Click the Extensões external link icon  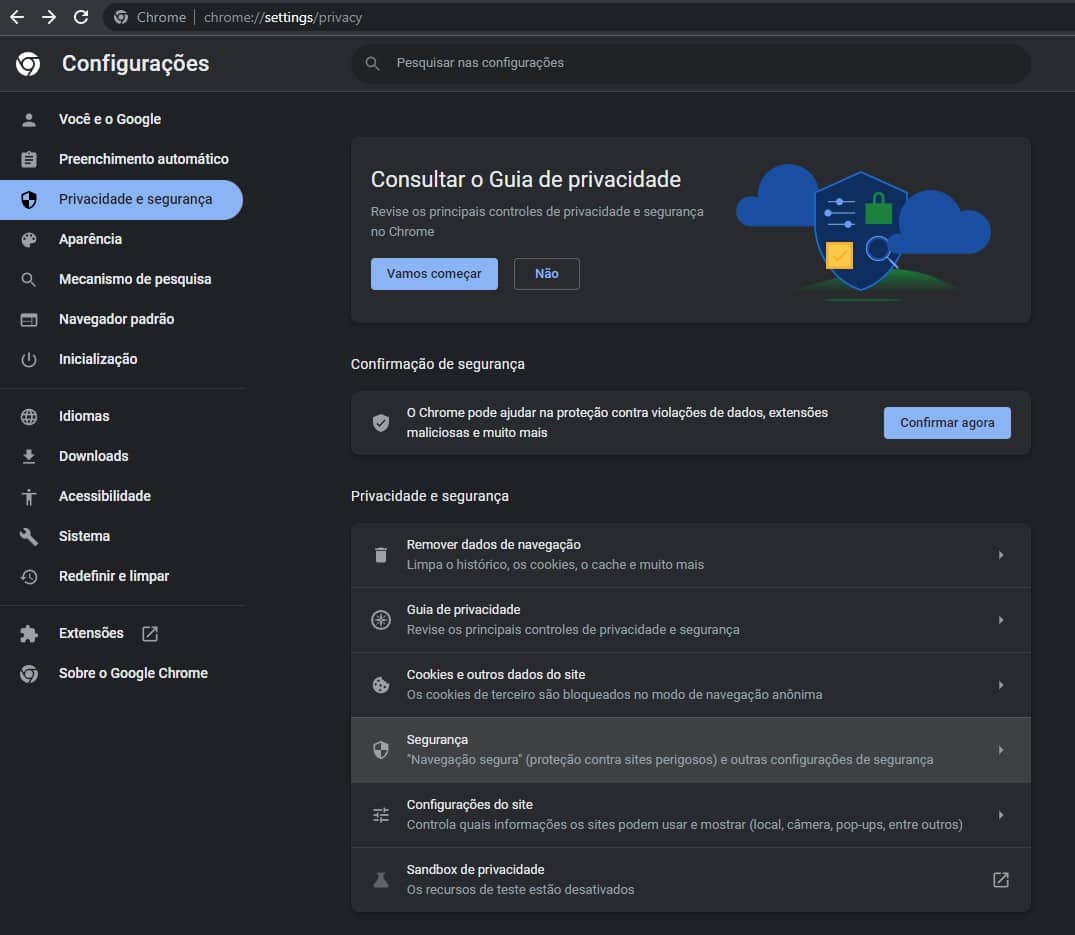pyautogui.click(x=150, y=633)
